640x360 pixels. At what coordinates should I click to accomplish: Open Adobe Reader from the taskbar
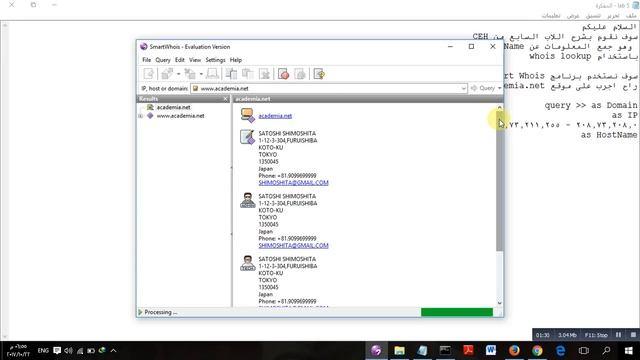click(468, 350)
